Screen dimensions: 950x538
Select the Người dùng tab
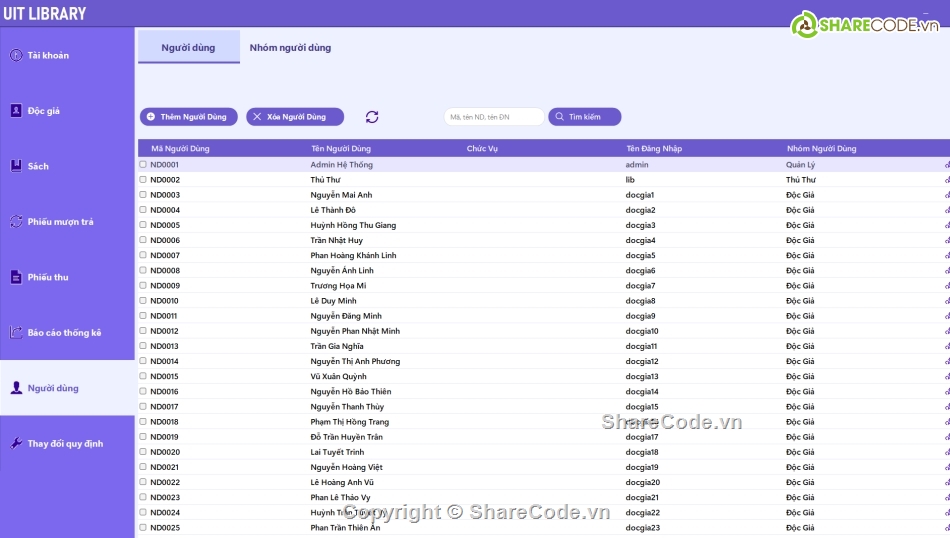point(188,47)
